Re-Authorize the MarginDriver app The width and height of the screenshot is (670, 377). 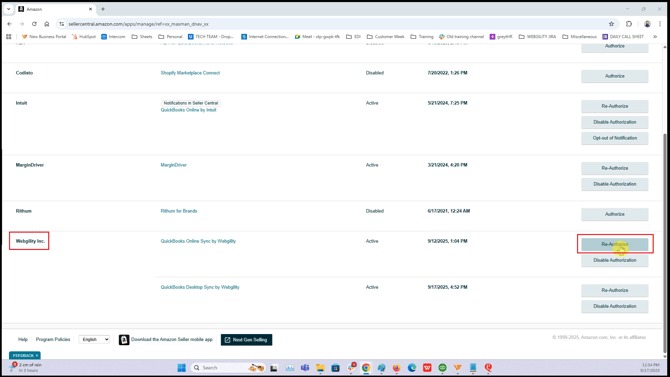pos(614,168)
